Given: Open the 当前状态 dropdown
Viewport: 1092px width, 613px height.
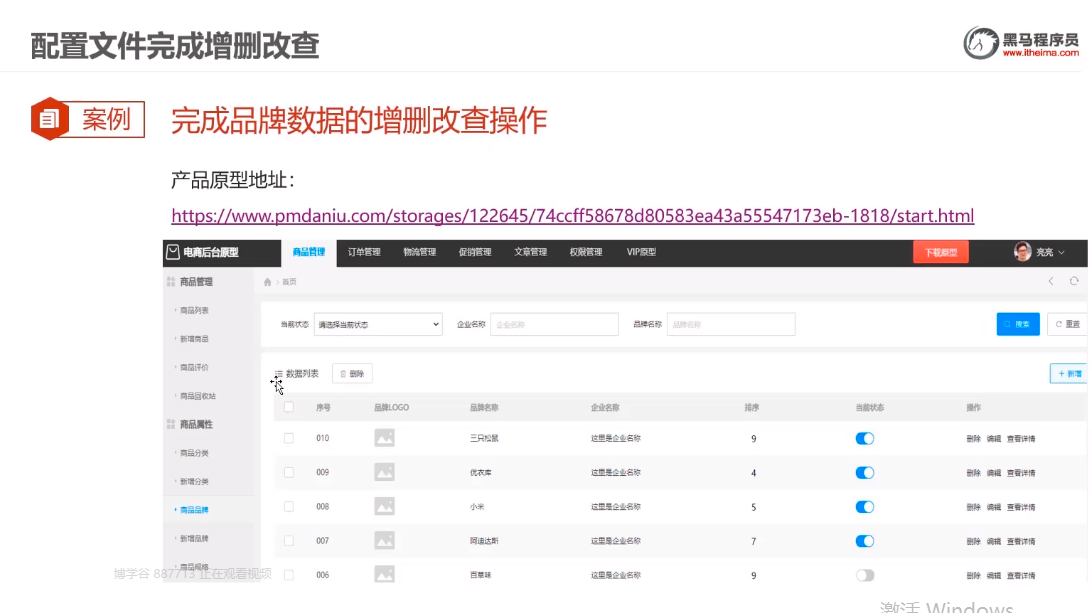Looking at the screenshot, I should [x=378, y=325].
